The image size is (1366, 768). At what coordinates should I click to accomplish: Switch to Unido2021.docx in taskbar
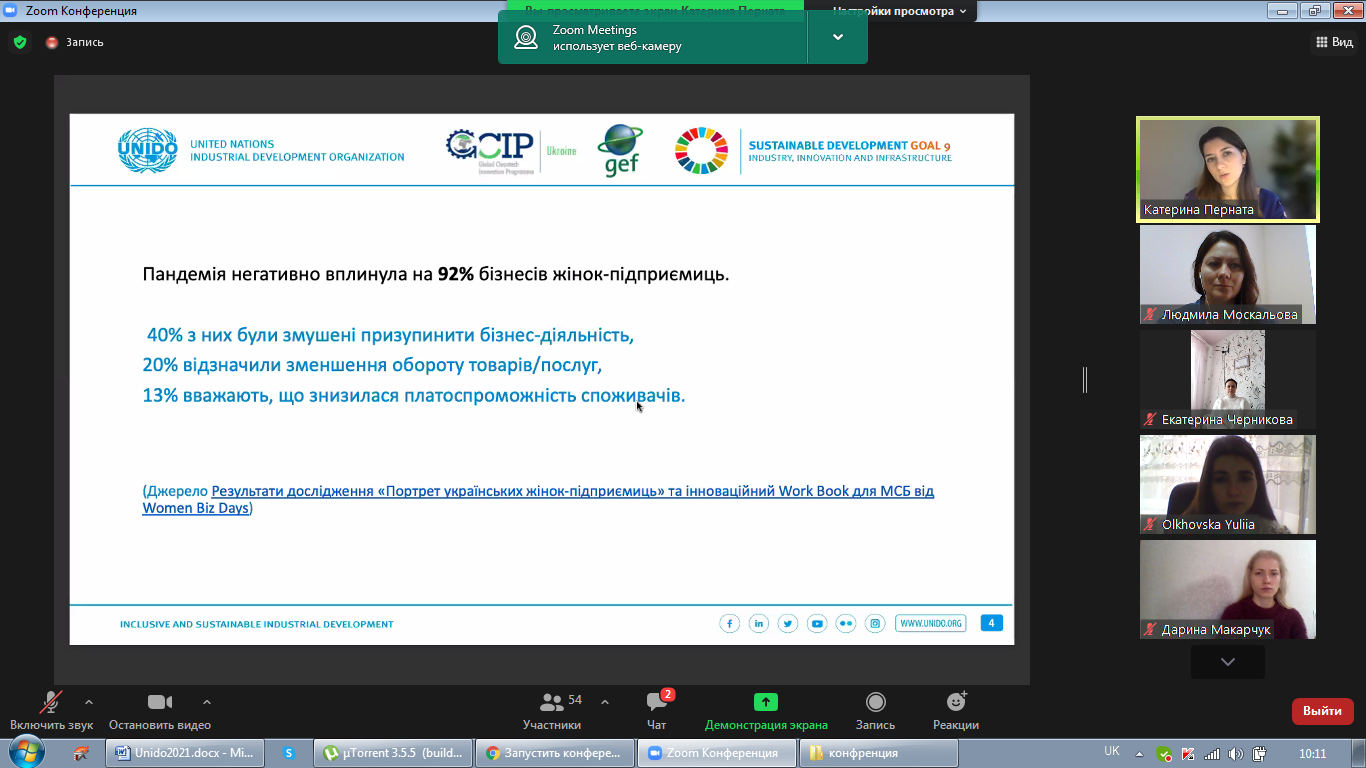(184, 753)
